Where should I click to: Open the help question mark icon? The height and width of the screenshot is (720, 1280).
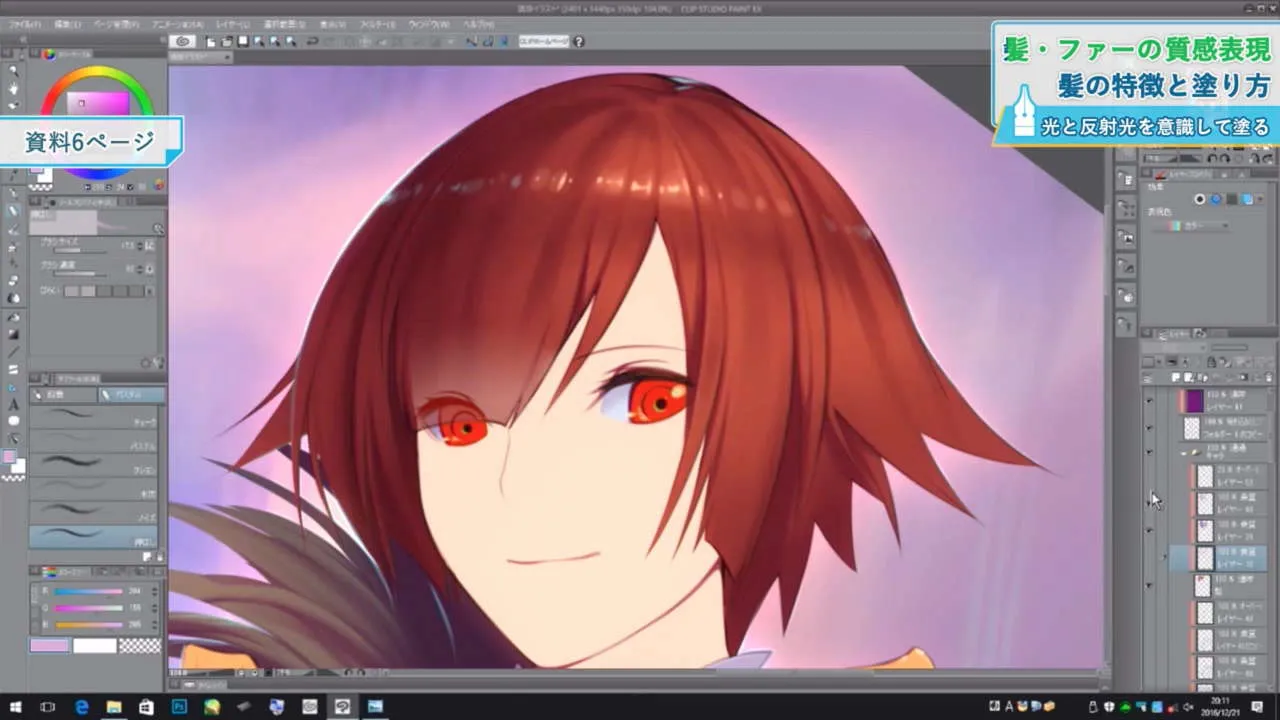tap(579, 41)
